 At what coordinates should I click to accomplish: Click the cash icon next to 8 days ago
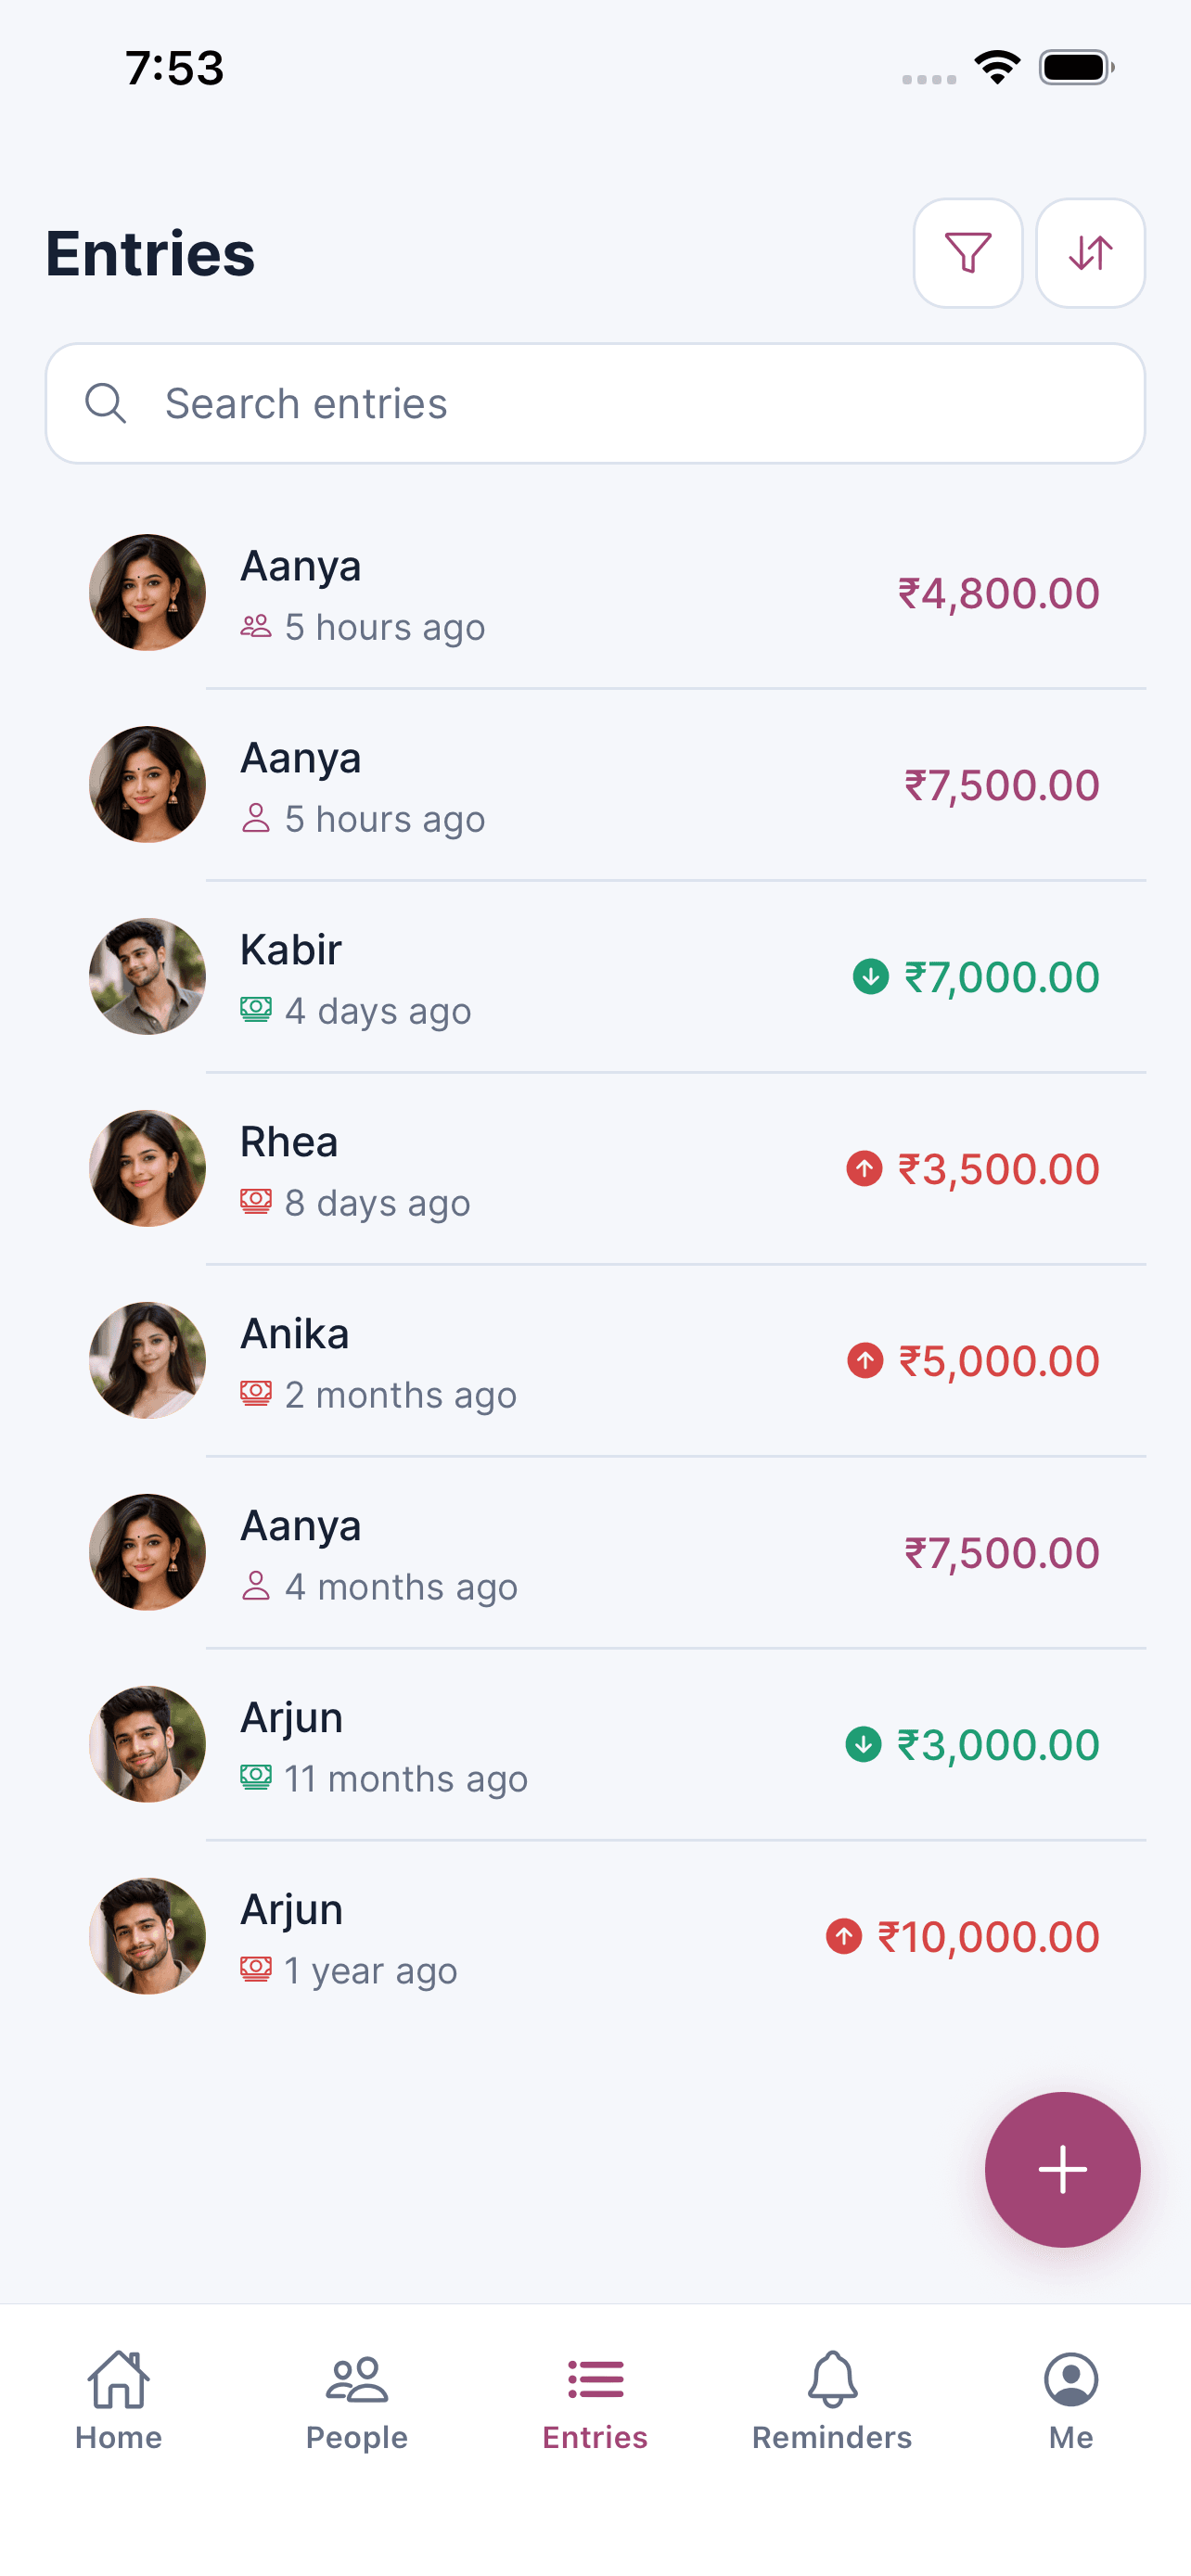256,1202
